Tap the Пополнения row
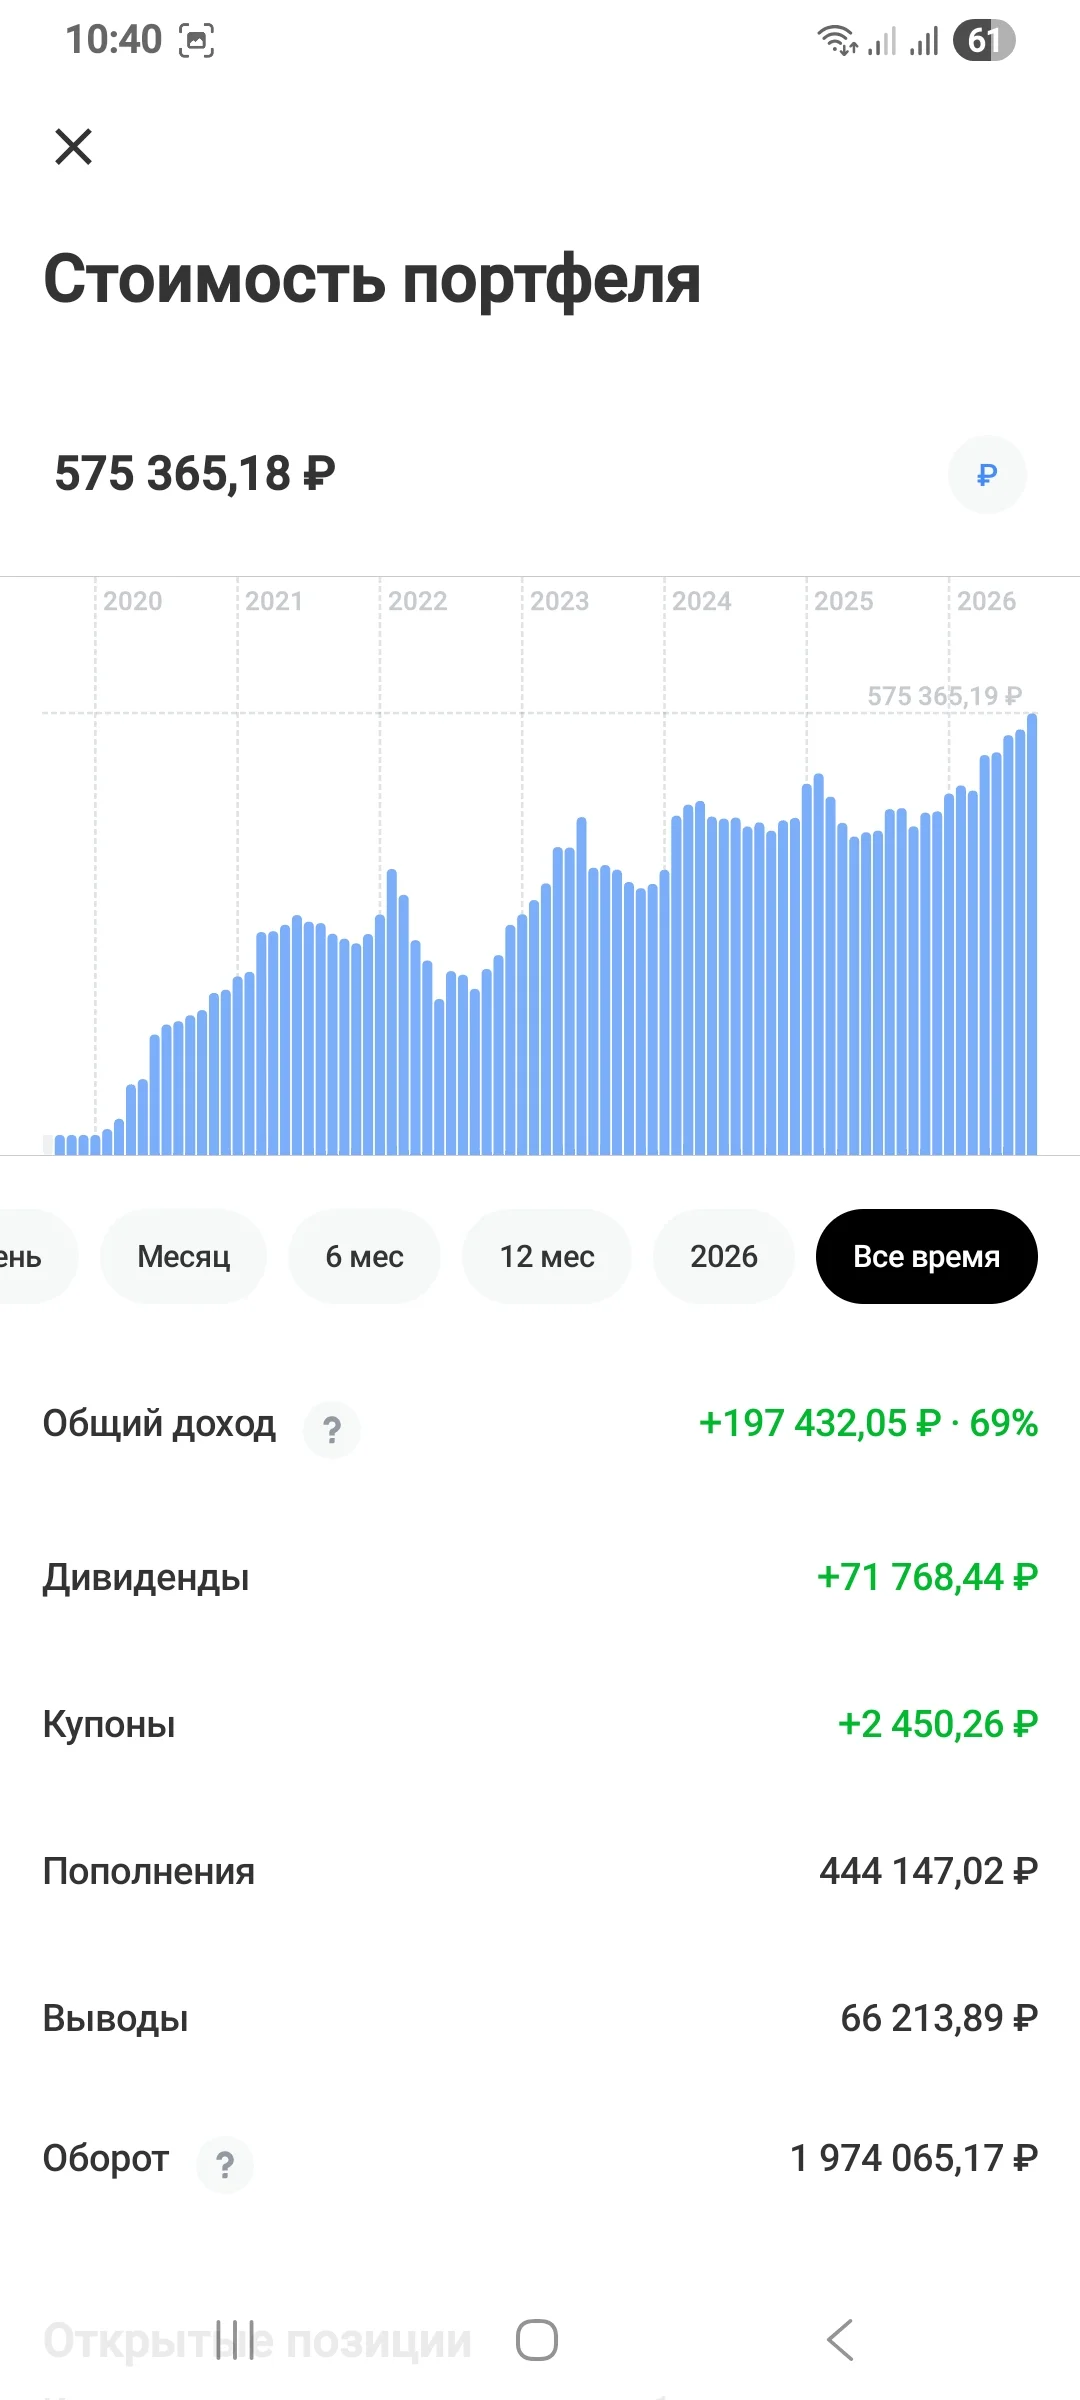Screen dimensions: 1080x2400 (x=540, y=1871)
